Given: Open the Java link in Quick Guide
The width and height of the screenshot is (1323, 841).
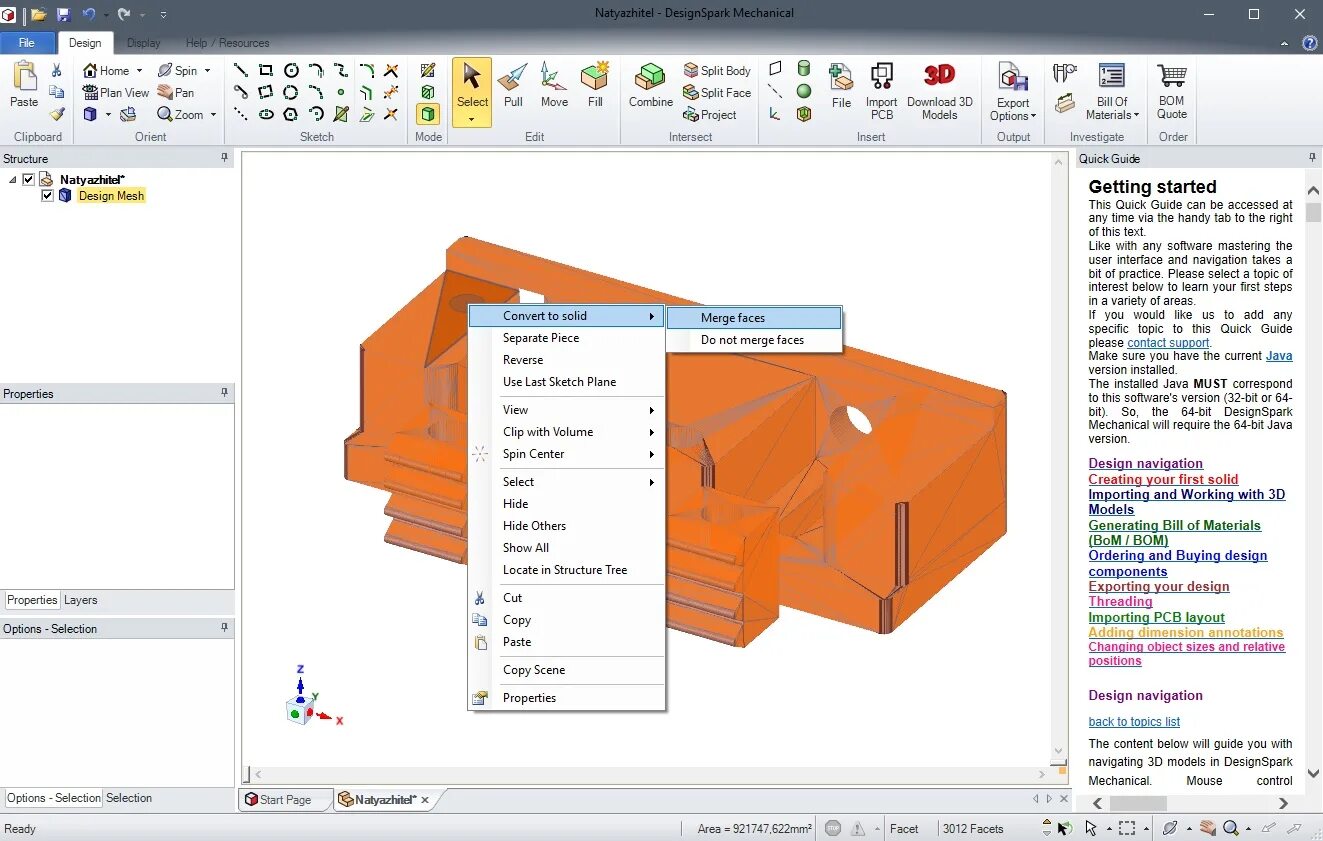Looking at the screenshot, I should (x=1279, y=356).
